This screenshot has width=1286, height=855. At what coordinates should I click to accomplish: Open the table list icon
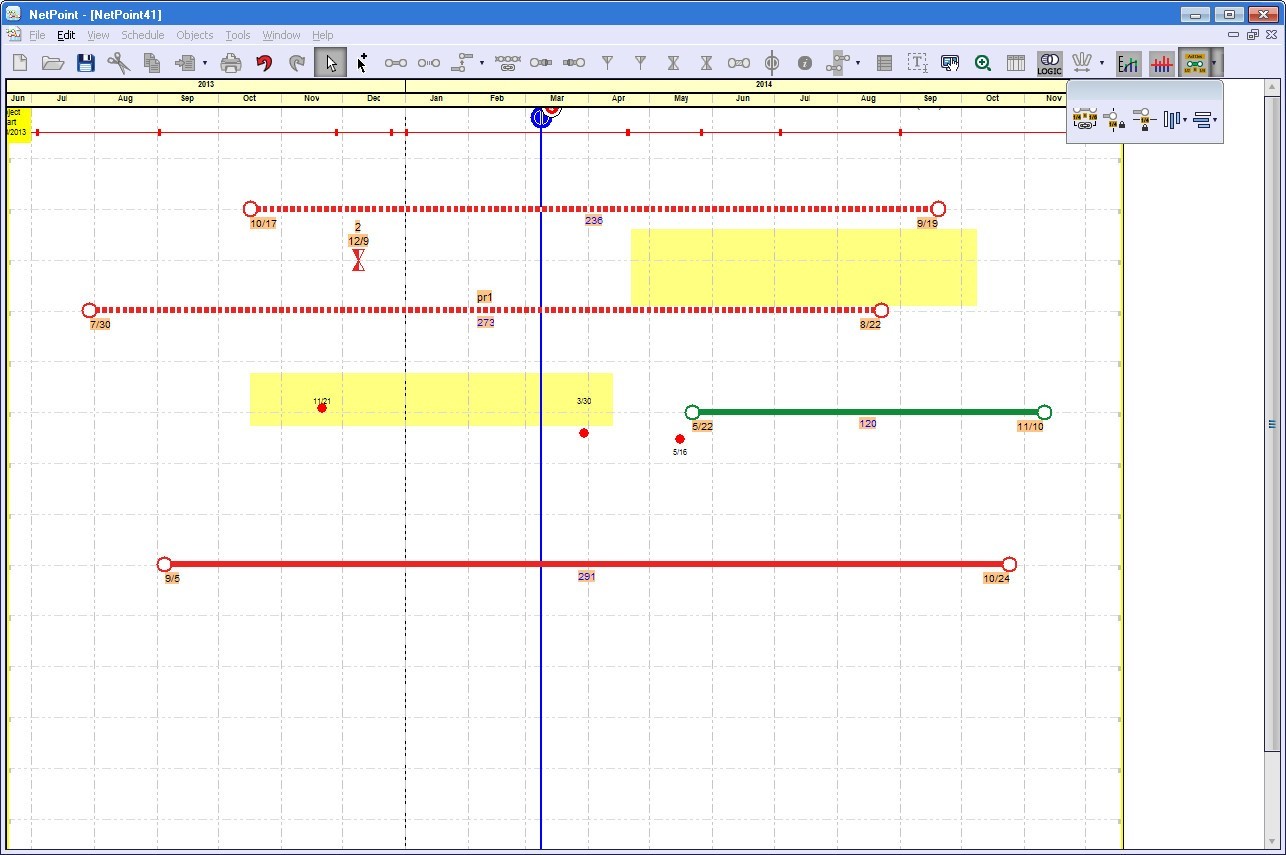(x=884, y=63)
